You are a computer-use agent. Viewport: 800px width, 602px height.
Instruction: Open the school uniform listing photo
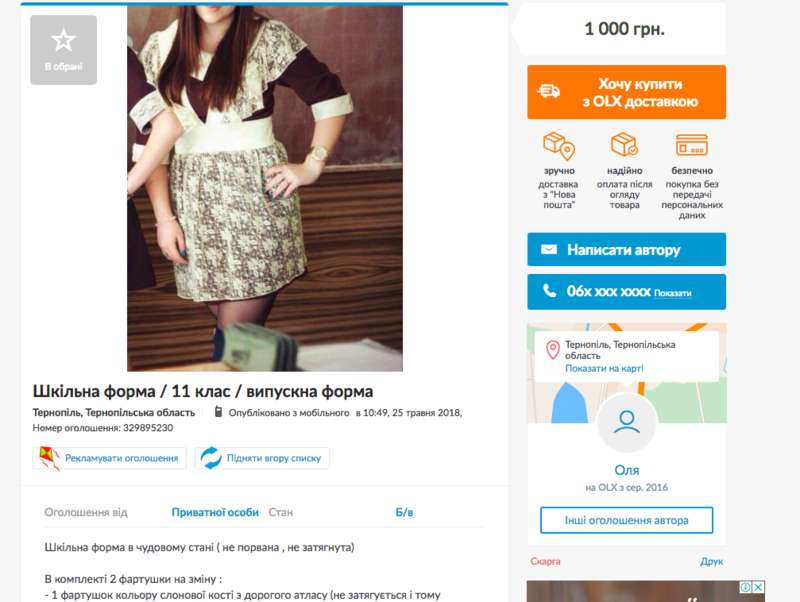tap(265, 188)
